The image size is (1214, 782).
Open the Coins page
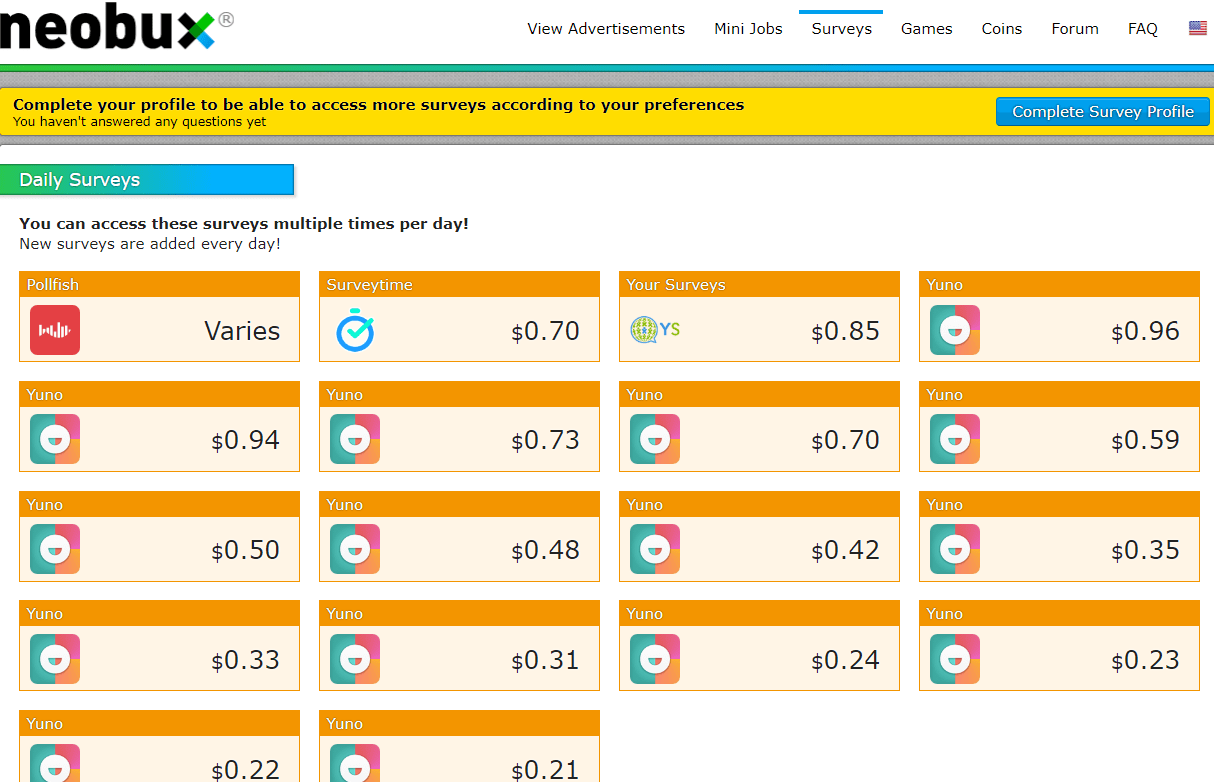coord(1001,29)
